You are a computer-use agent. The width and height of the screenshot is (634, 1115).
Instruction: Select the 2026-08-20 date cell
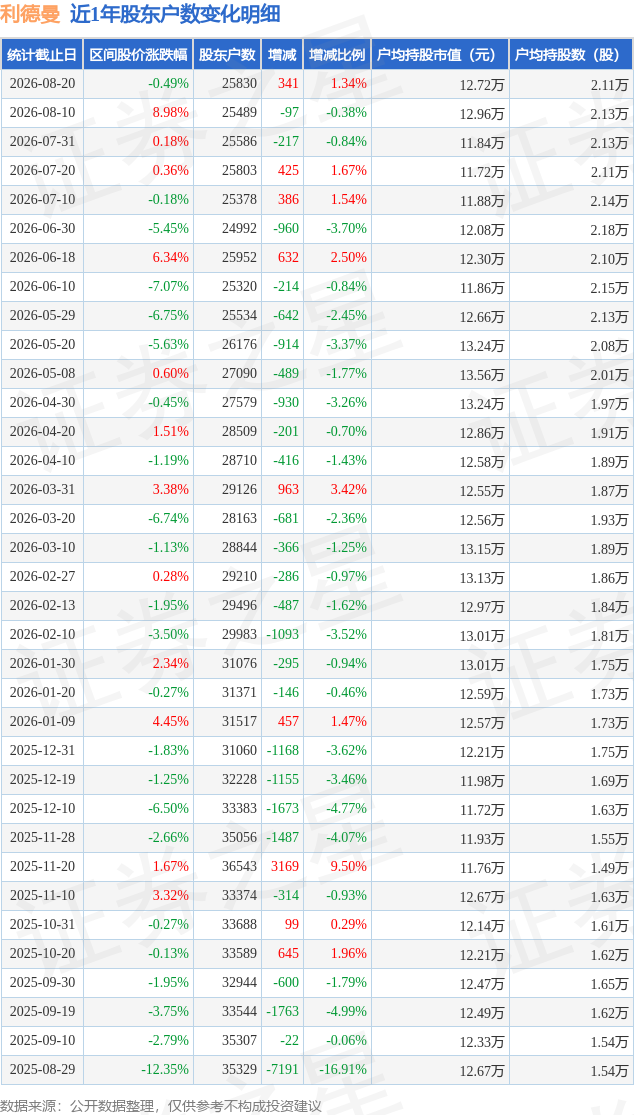[42, 83]
